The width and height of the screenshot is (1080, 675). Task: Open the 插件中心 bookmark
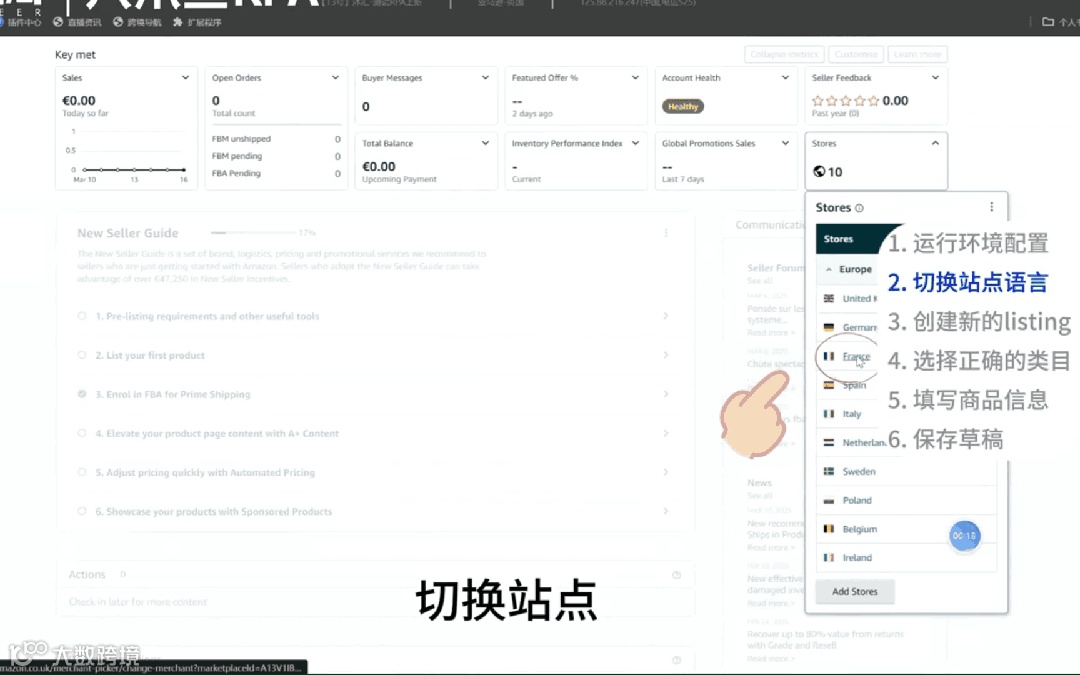pyautogui.click(x=20, y=22)
